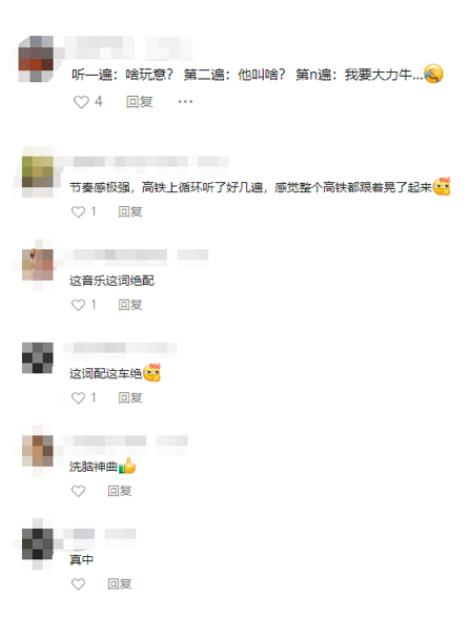Open avatar of the first commenter
This screenshot has height=617, width=467.
(36, 59)
